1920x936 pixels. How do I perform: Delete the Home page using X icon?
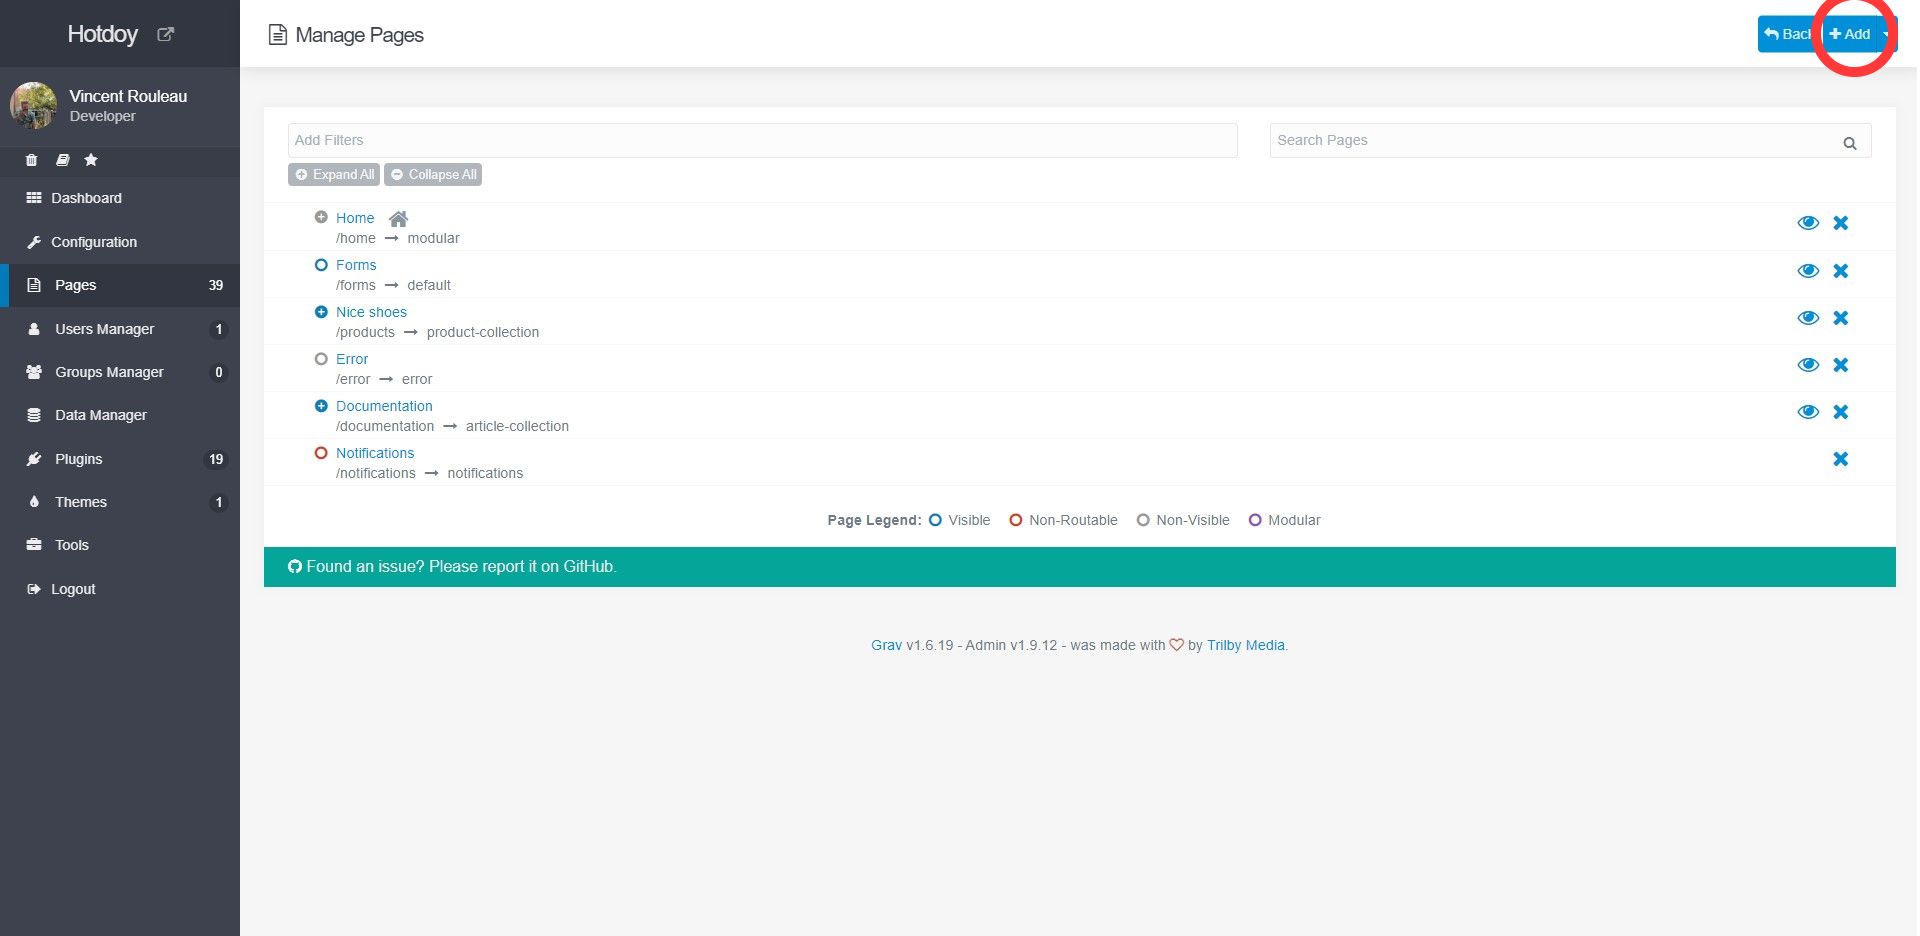(x=1840, y=223)
